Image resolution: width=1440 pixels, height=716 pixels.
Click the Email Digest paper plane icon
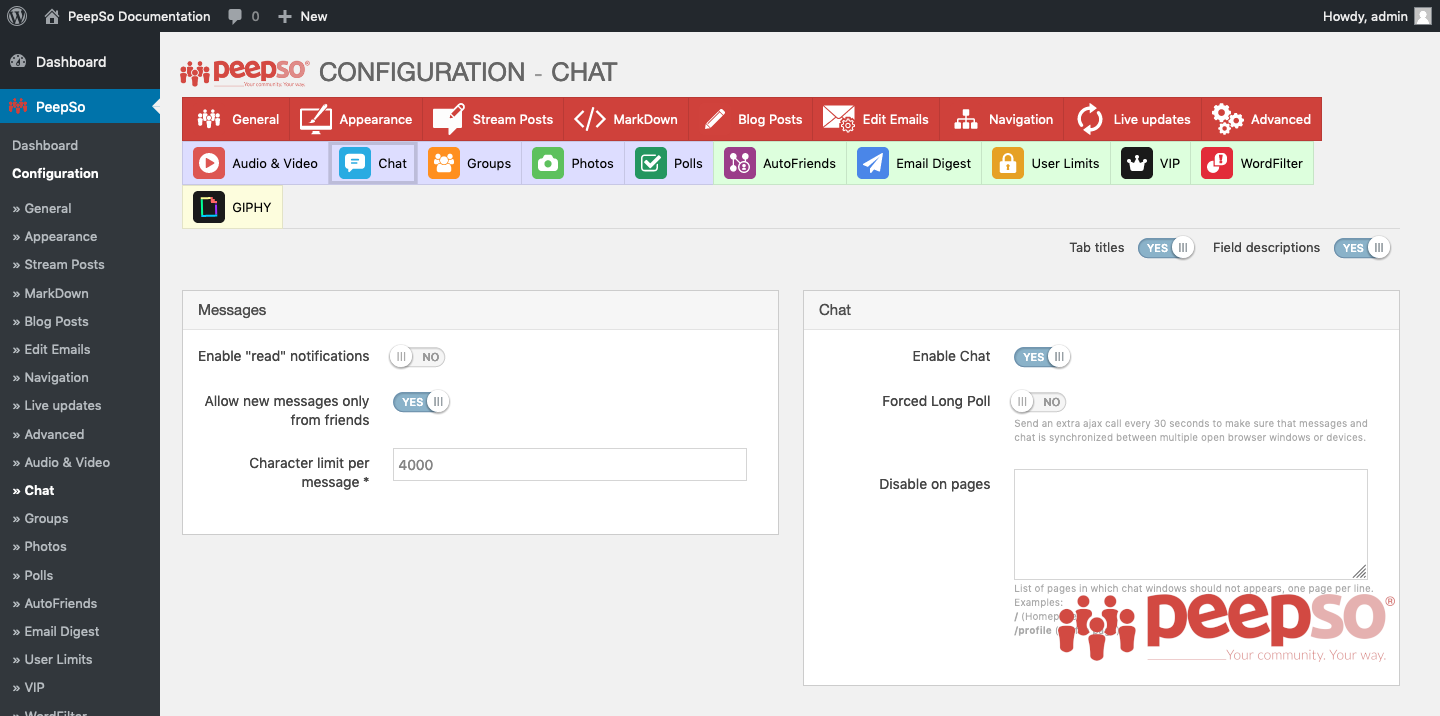coord(873,163)
